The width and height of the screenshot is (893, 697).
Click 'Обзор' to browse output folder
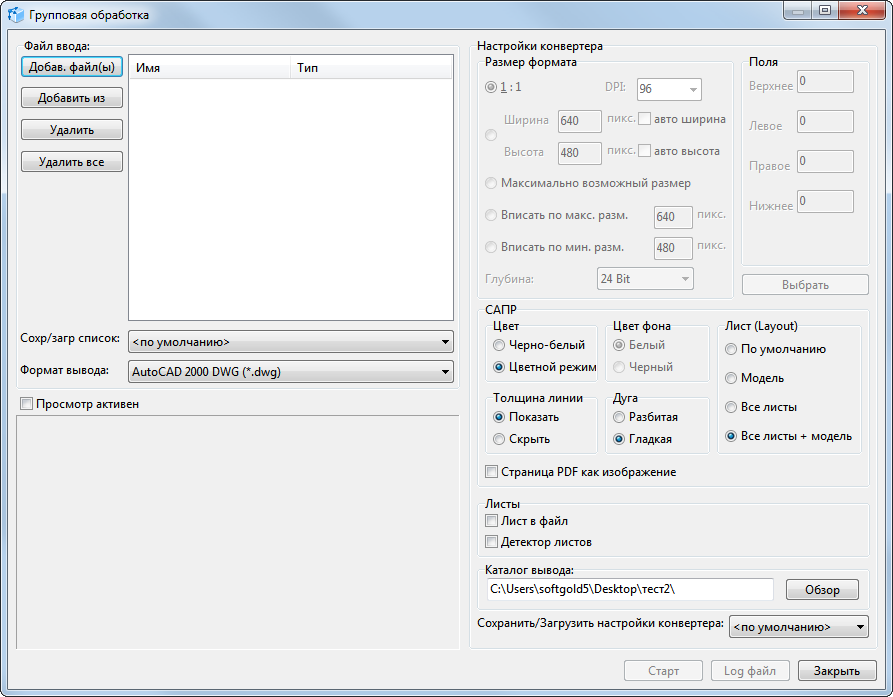(821, 590)
